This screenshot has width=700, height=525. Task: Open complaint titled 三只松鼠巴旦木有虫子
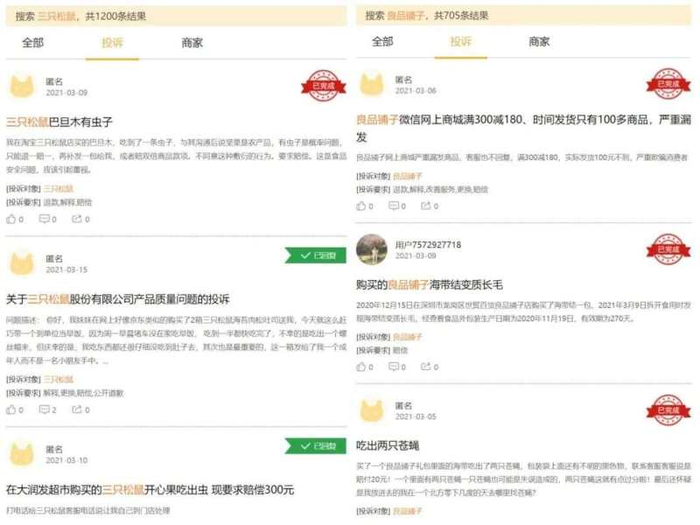pyautogui.click(x=59, y=122)
